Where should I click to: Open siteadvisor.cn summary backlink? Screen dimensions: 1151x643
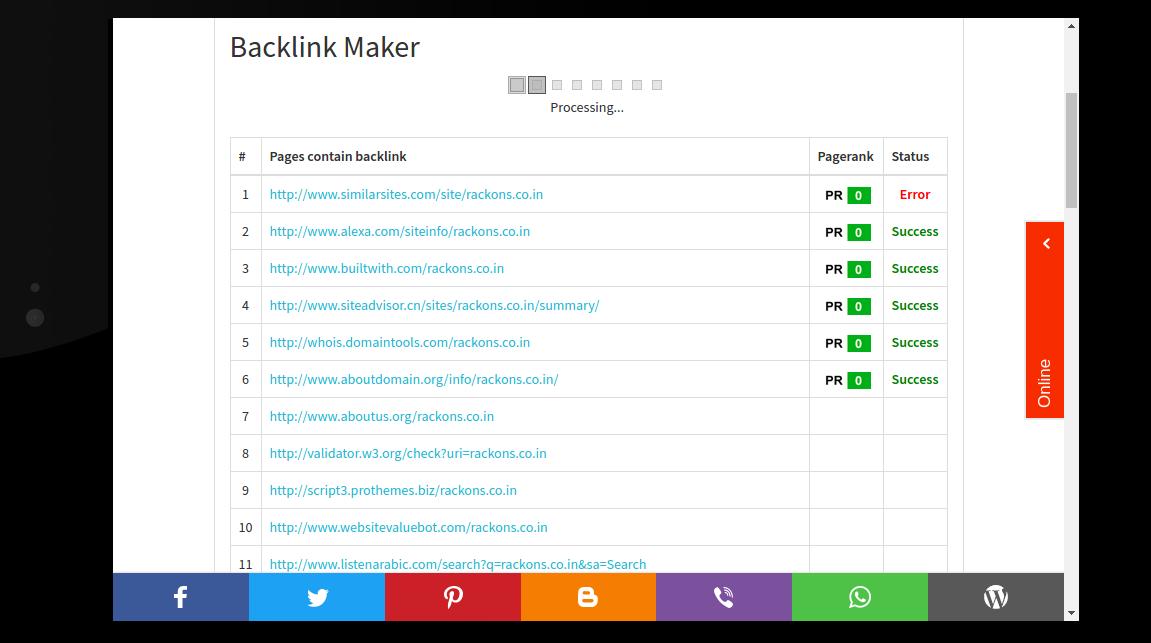(434, 305)
